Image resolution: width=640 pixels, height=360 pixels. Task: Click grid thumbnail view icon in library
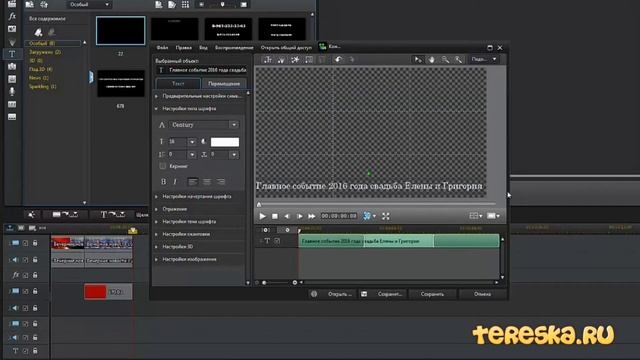pyautogui.click(x=185, y=4)
